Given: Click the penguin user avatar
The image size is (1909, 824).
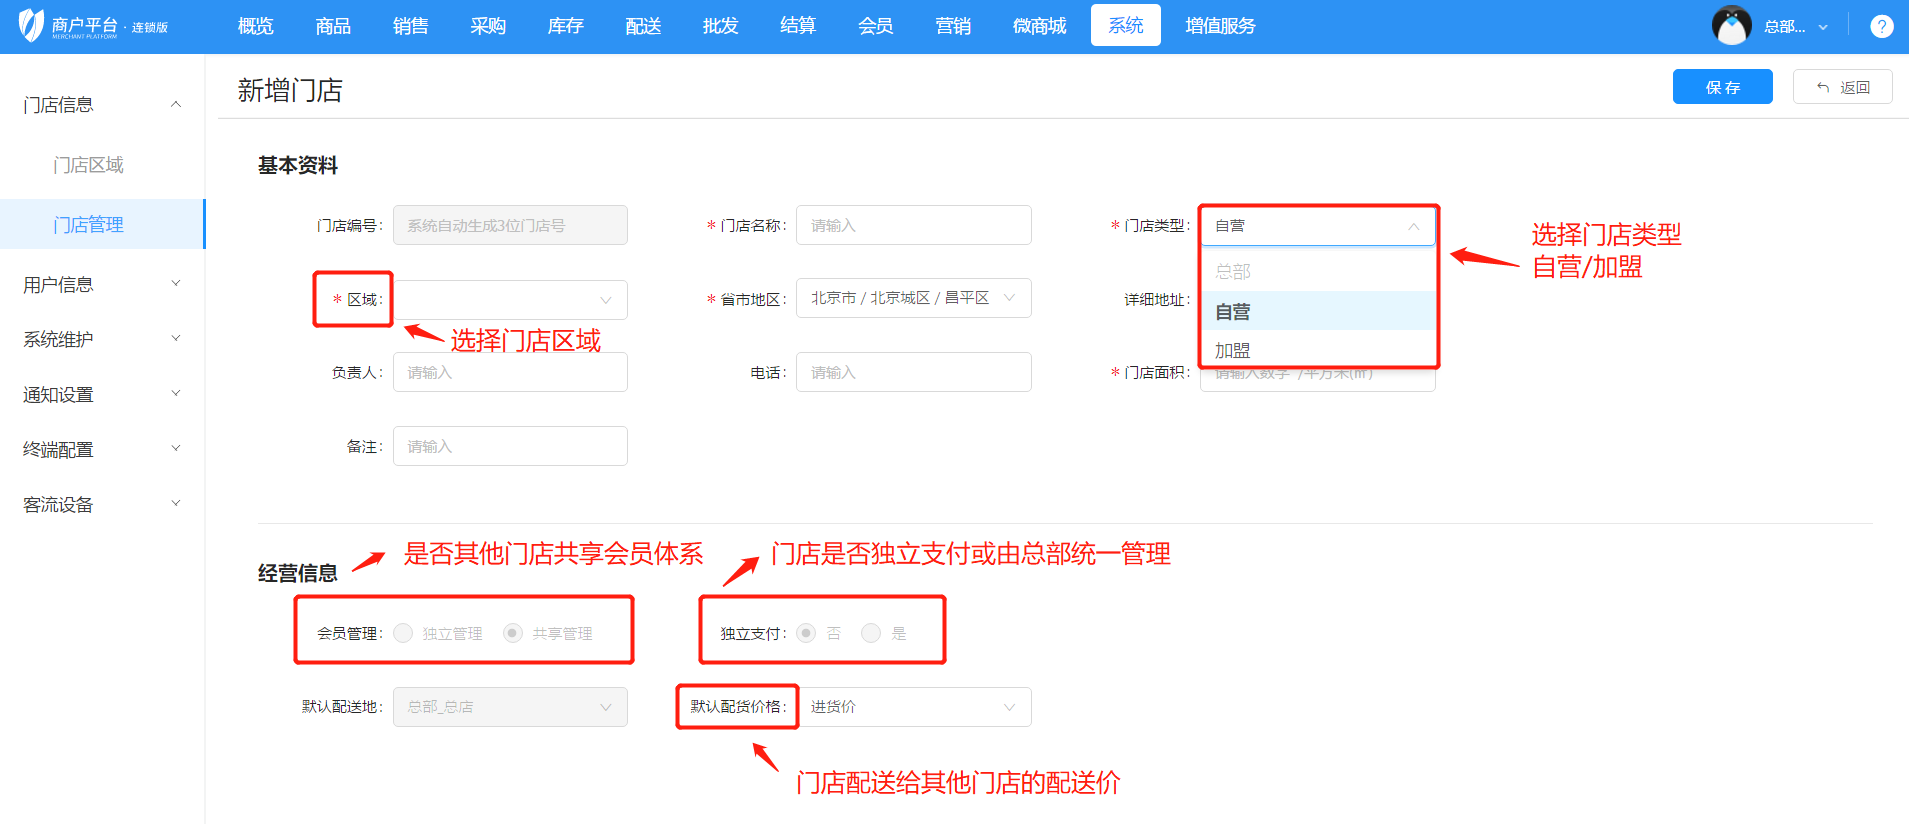Looking at the screenshot, I should coord(1731,26).
